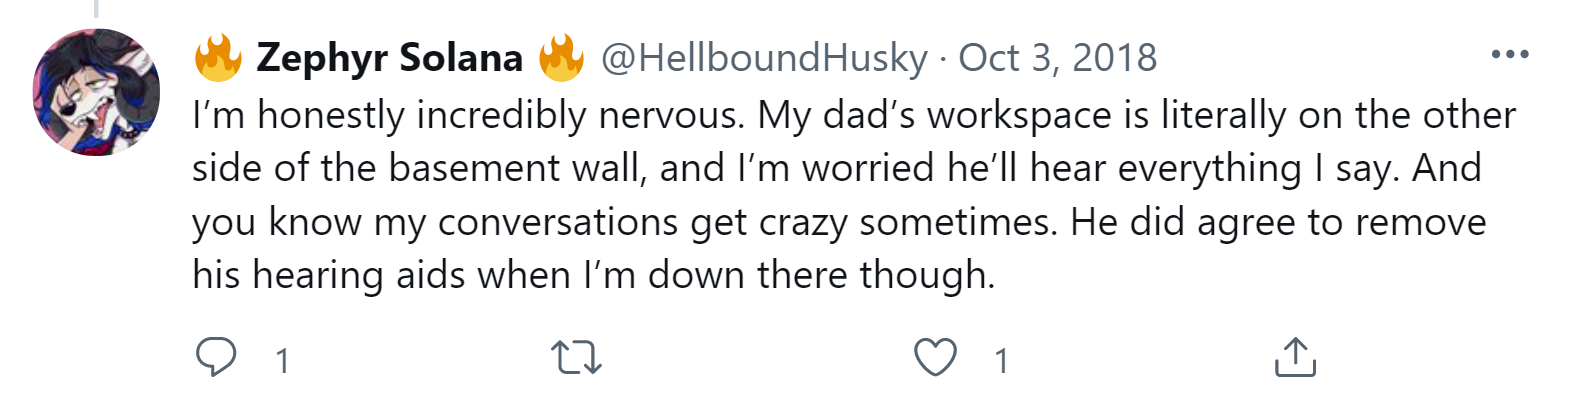Click the fire emoji after Zephyr Solana

click(x=561, y=57)
